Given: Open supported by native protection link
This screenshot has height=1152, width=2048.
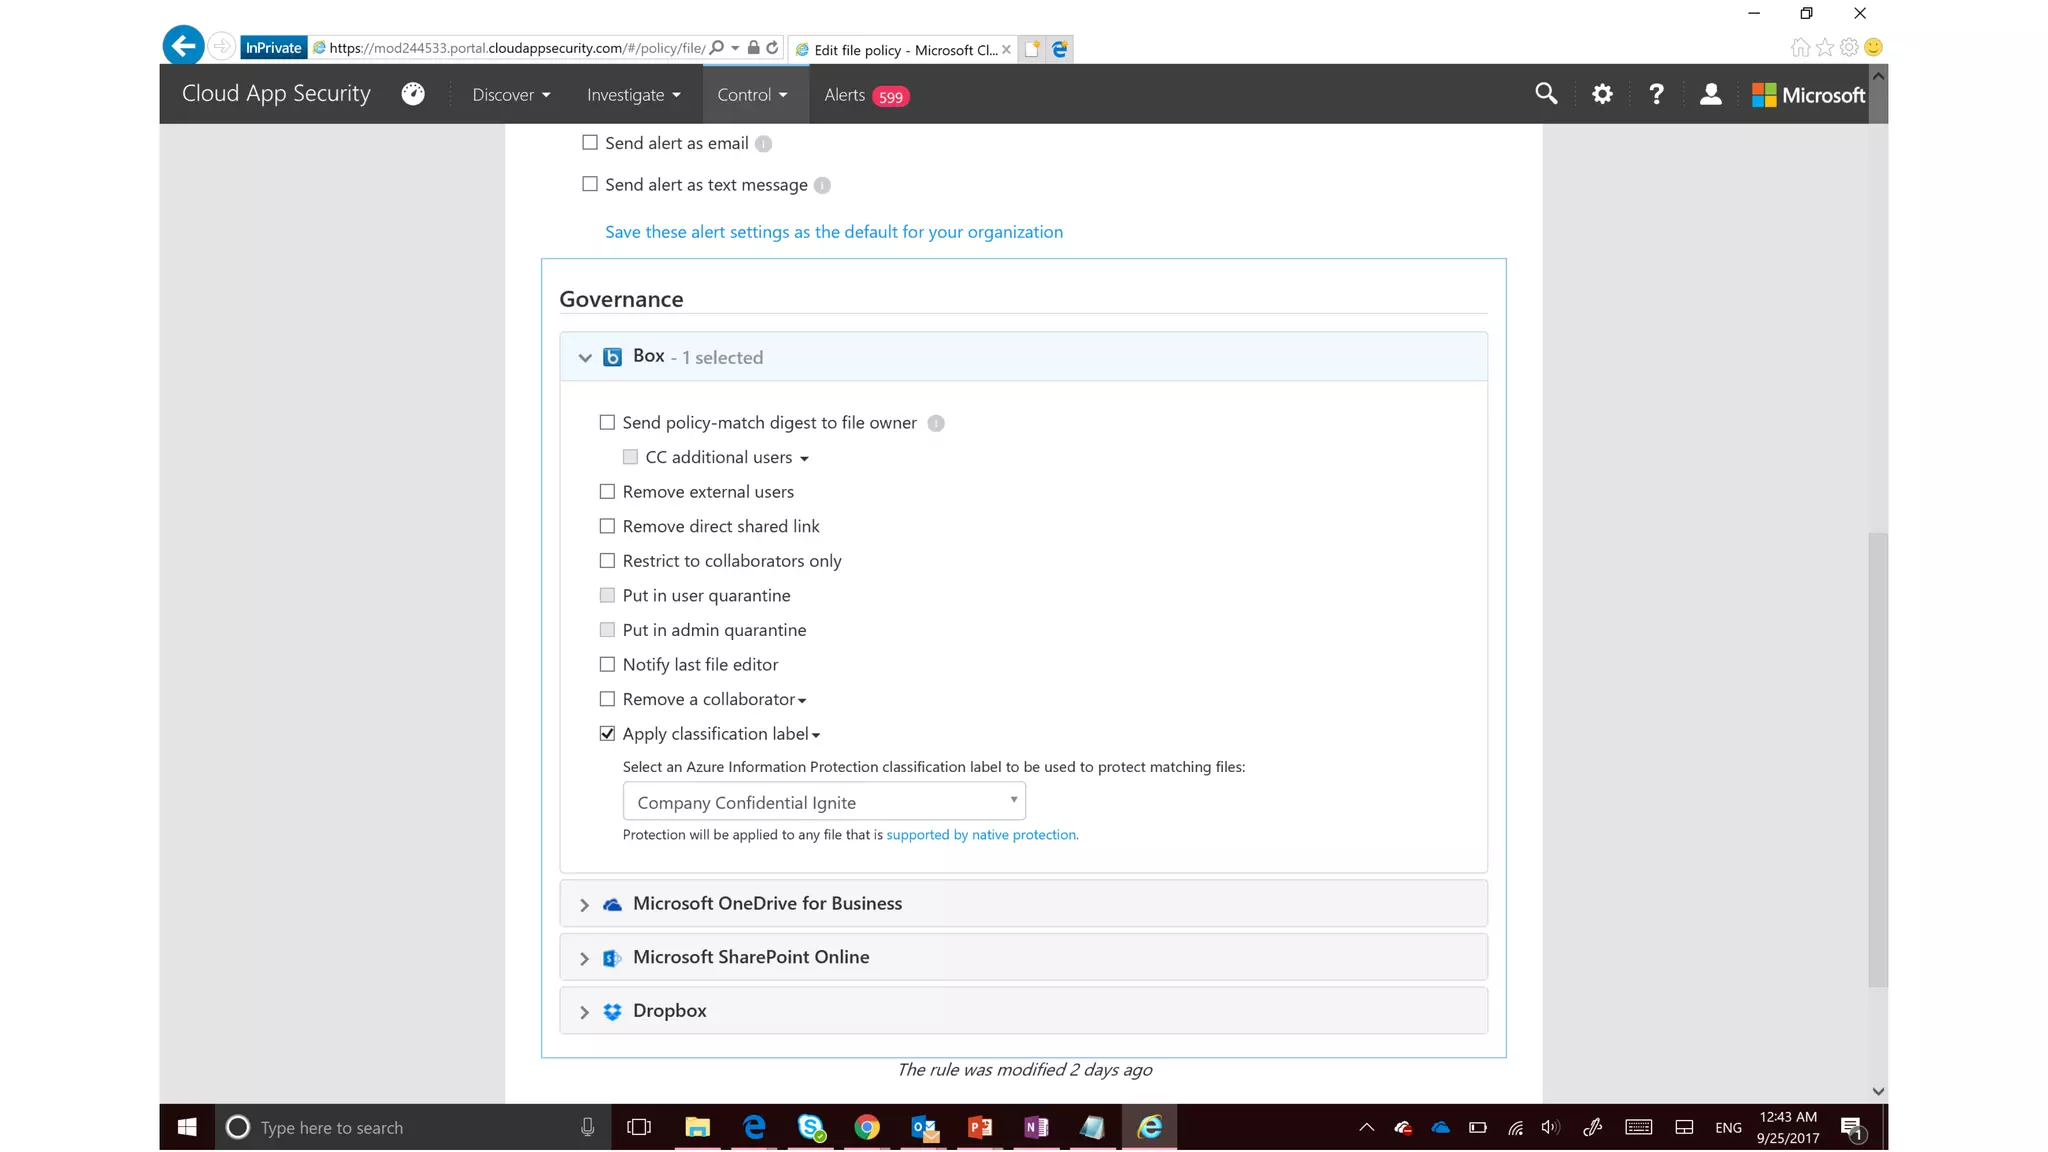Looking at the screenshot, I should pyautogui.click(x=981, y=834).
